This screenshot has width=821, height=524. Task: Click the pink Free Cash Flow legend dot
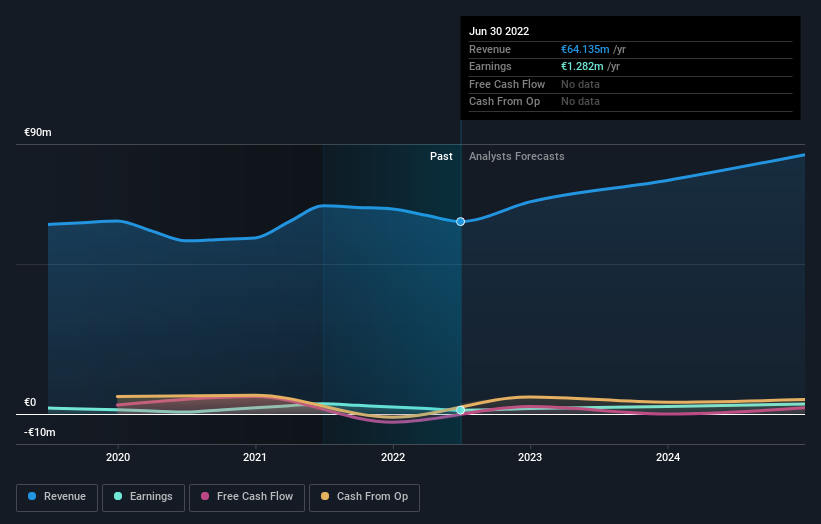[x=205, y=496]
